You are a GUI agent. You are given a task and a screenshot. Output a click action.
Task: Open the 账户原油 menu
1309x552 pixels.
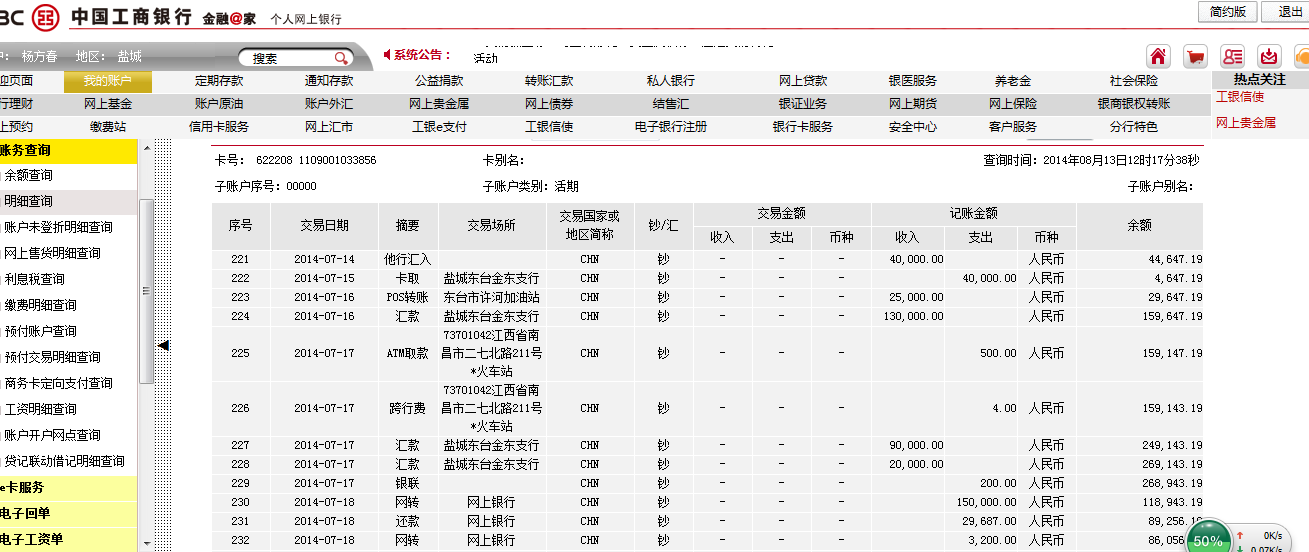tap(219, 104)
